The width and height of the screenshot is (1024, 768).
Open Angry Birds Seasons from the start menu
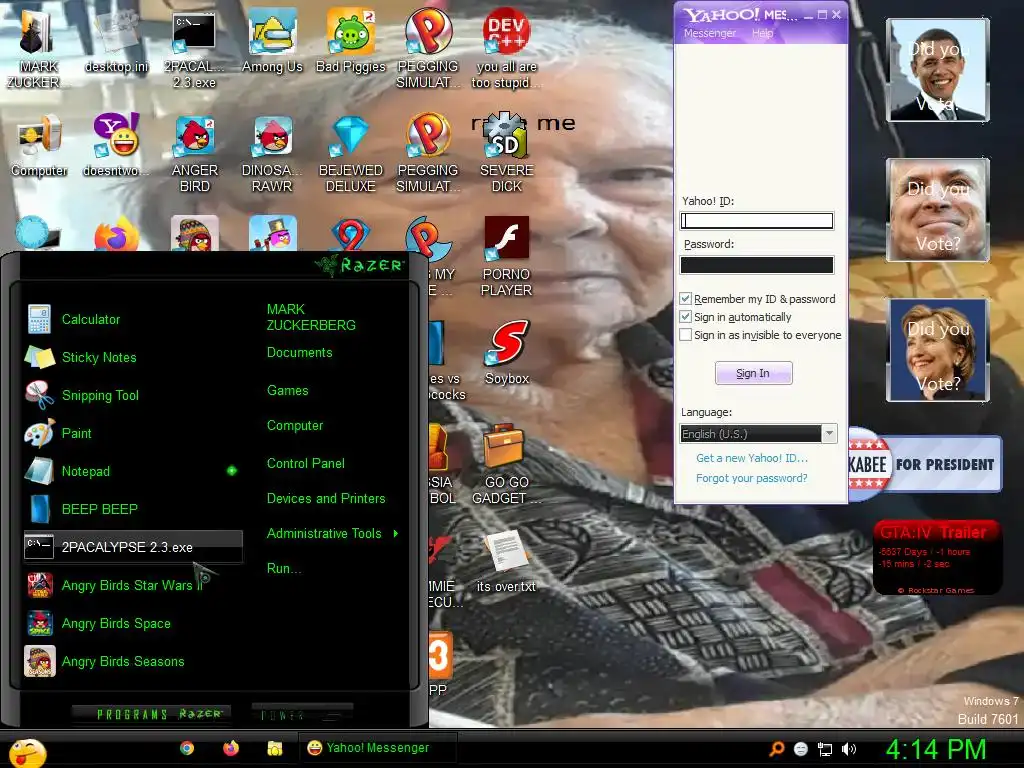133,661
